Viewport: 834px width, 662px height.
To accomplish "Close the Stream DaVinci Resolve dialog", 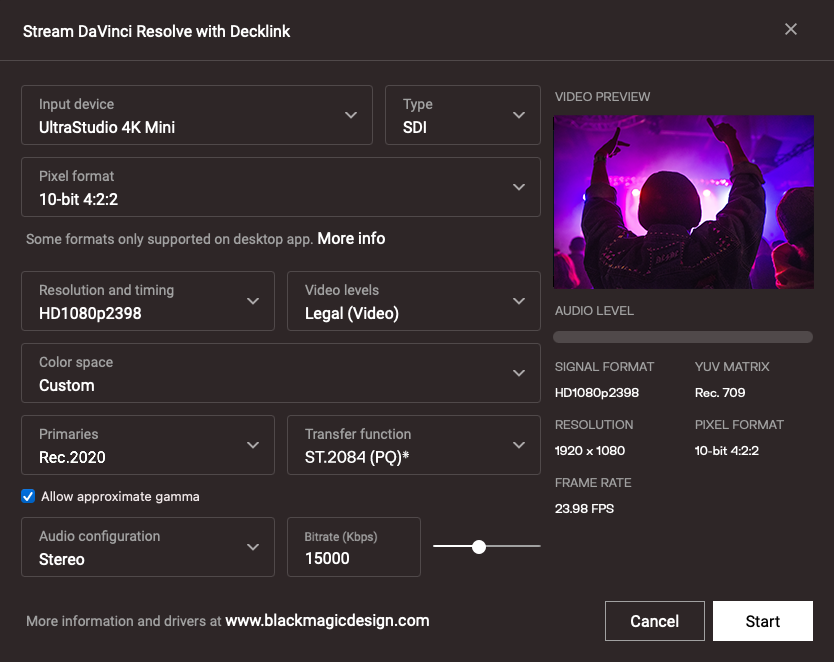I will [x=790, y=29].
